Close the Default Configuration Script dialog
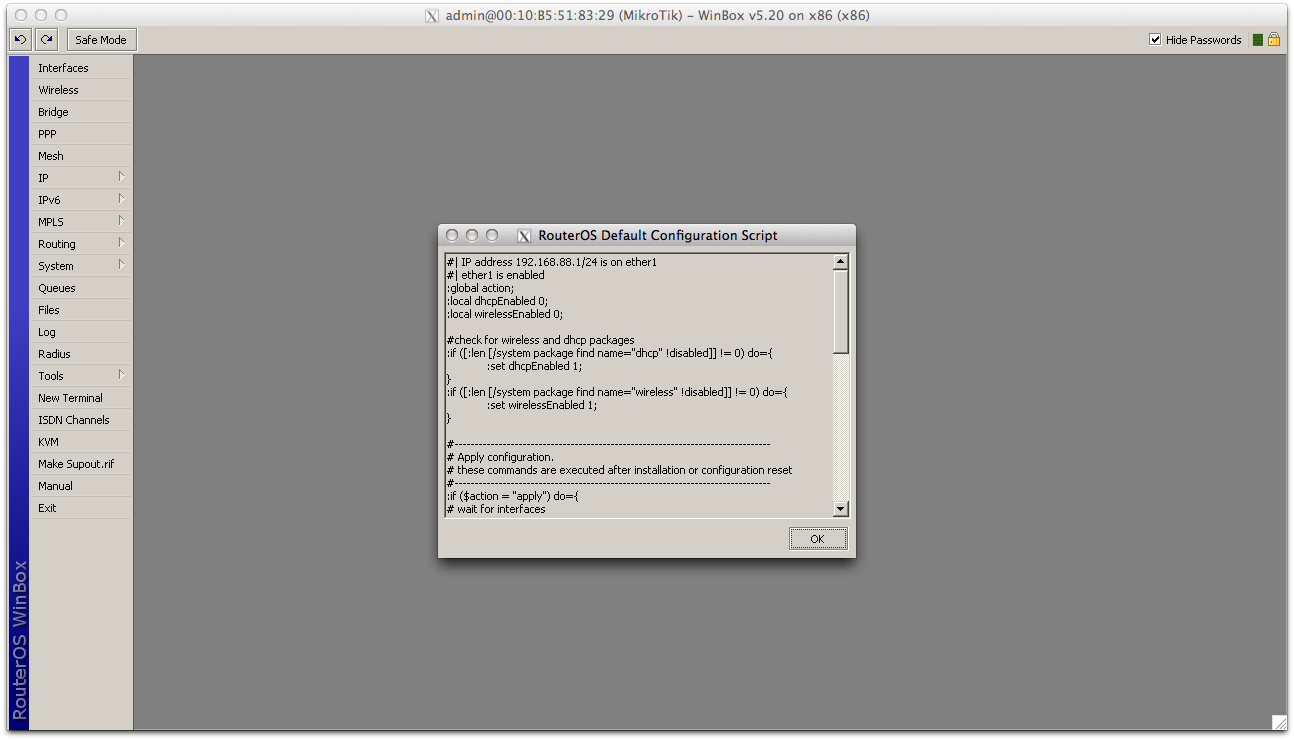Viewport: 1294px width, 740px height. coord(452,236)
